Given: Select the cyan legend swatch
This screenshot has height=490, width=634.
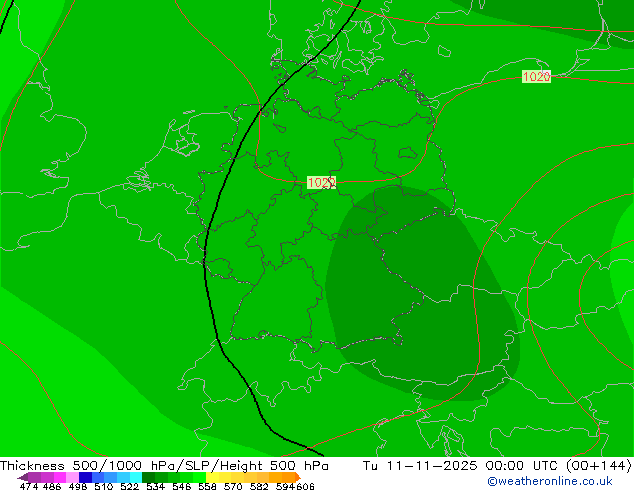Looking at the screenshot, I should point(136,477).
